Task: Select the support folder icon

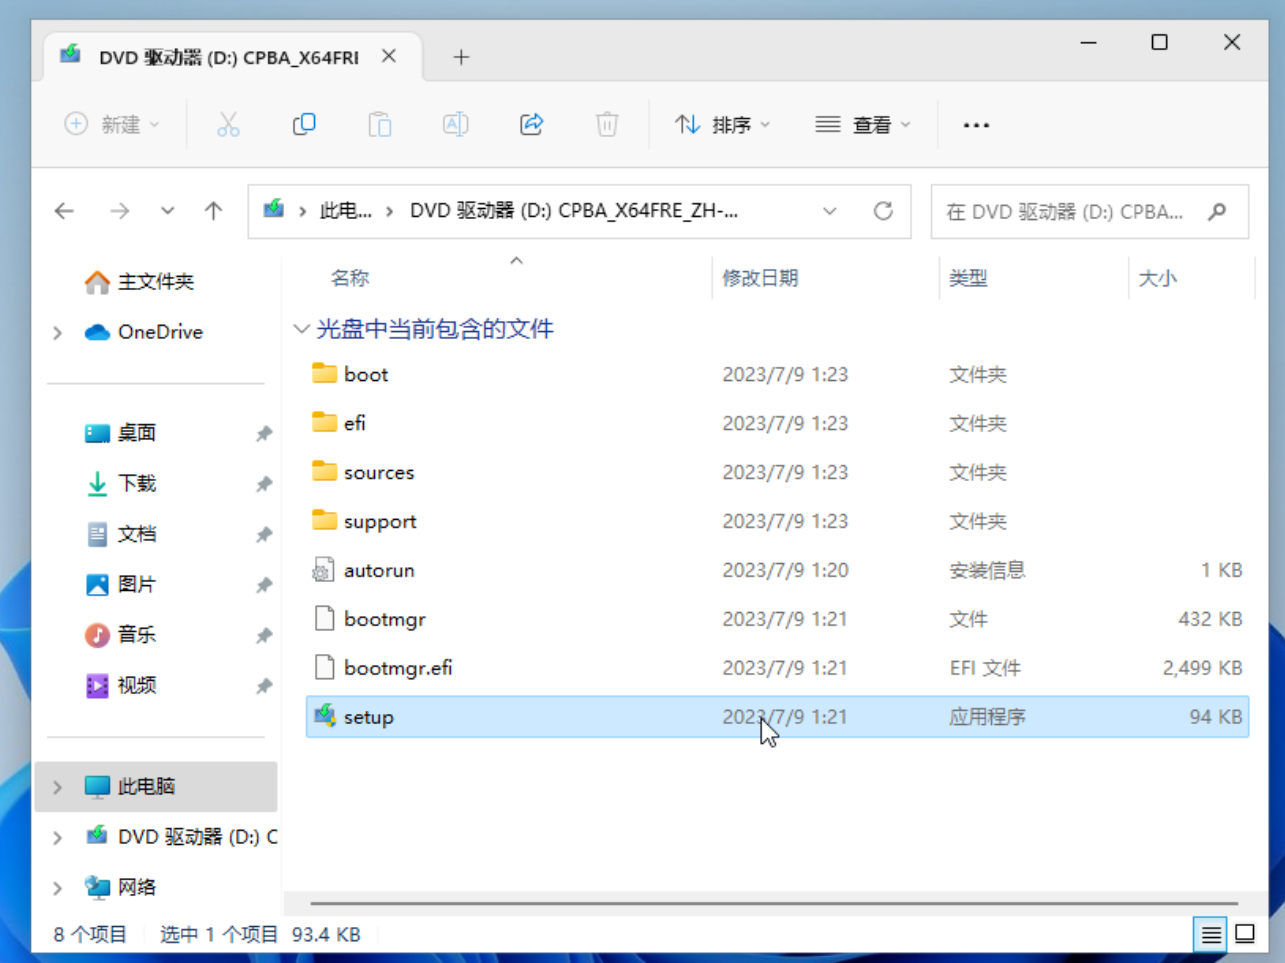Action: click(324, 521)
